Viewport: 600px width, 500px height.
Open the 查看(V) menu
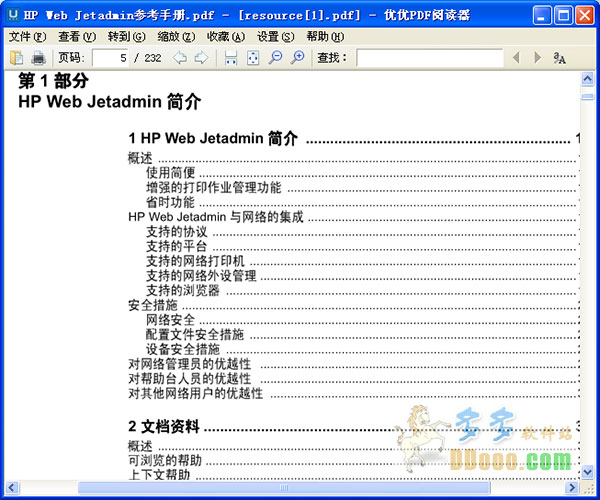pos(77,37)
